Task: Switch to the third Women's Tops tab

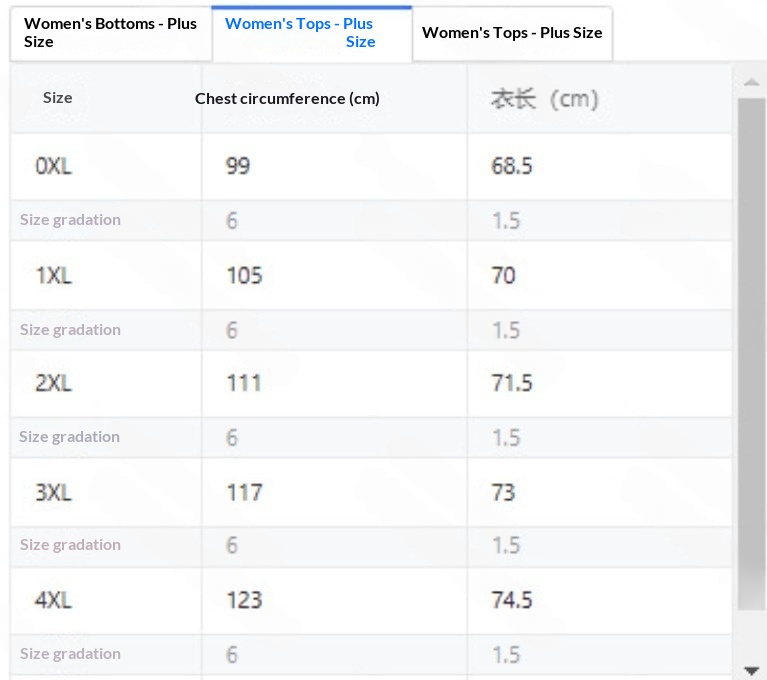Action: pos(512,33)
